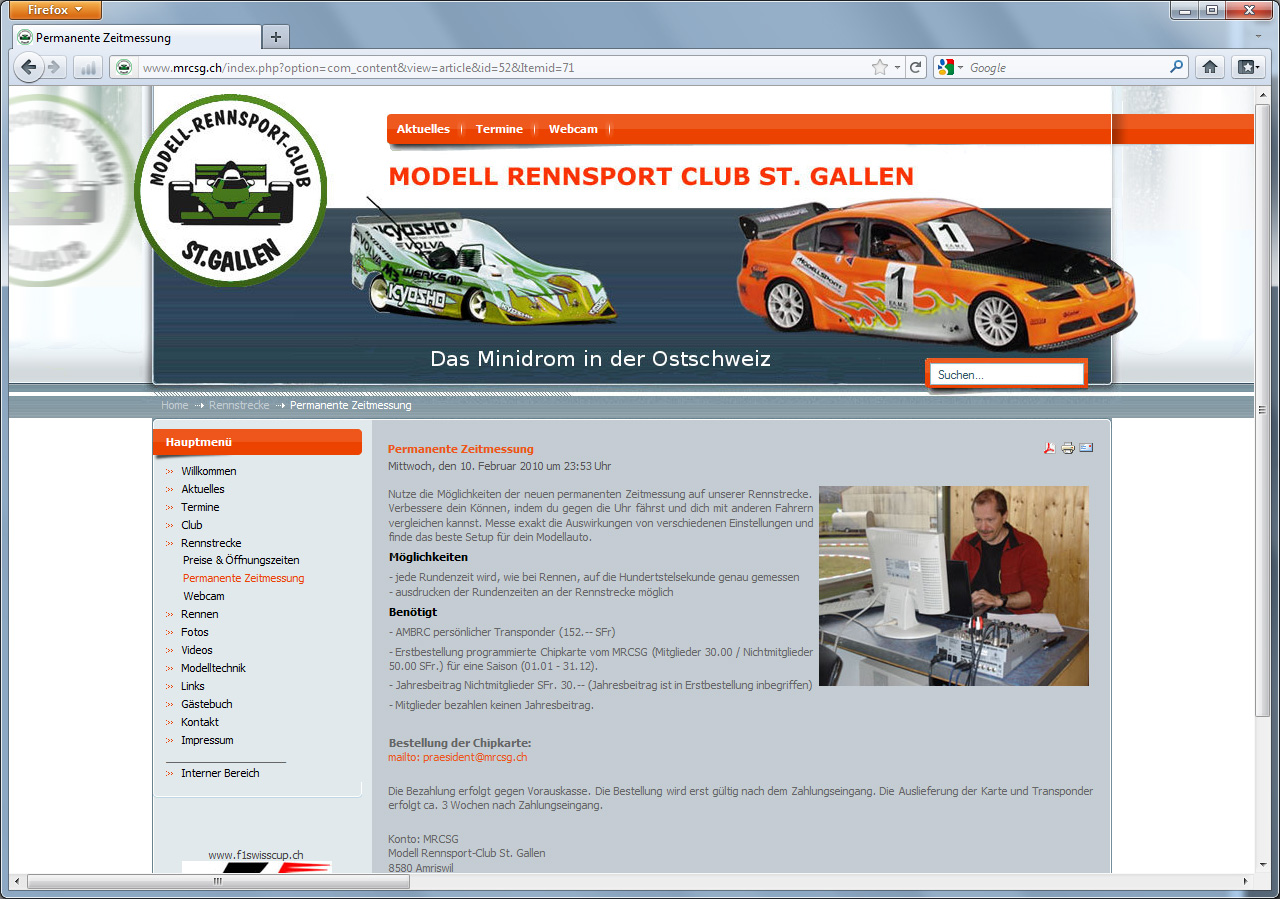The height and width of the screenshot is (899, 1280).
Task: Select the Permanente Zeitmessung submenu entry
Action: [243, 578]
